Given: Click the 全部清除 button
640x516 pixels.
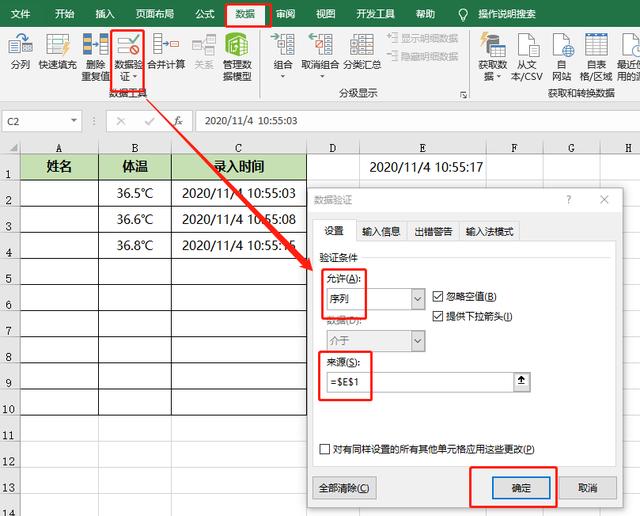Looking at the screenshot, I should coord(344,489).
